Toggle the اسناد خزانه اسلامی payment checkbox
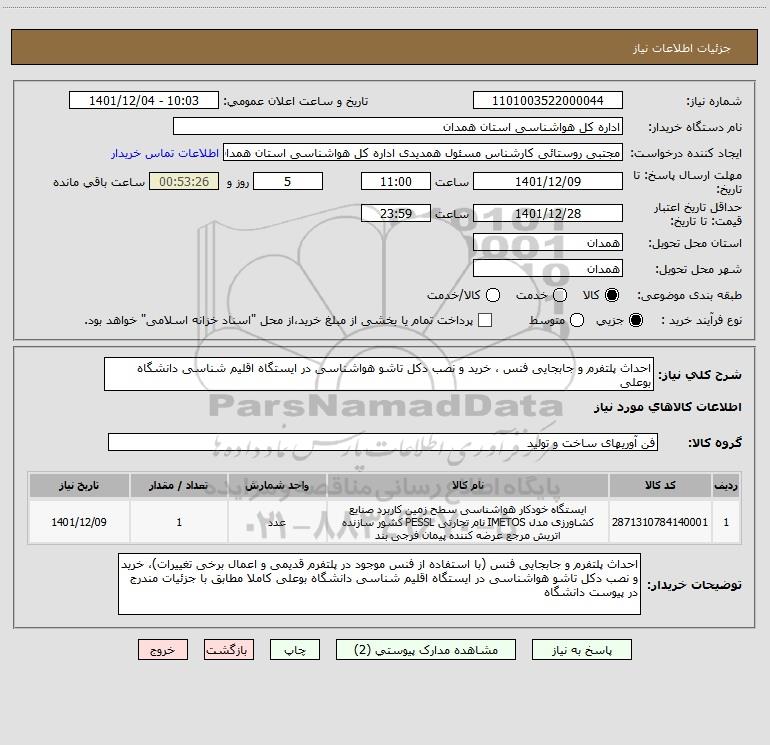 point(485,320)
